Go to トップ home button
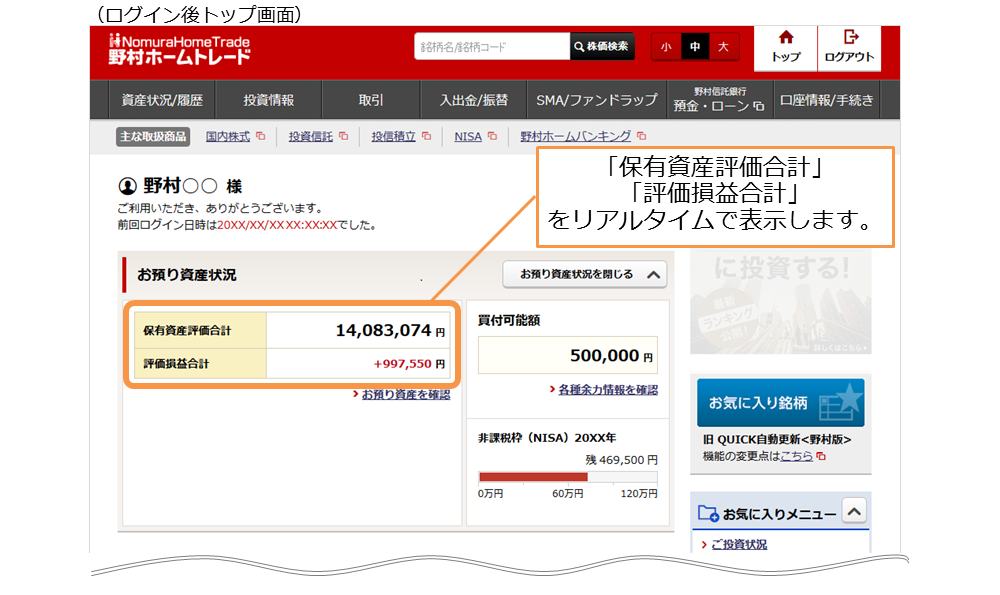Viewport: 1000px width, 595px height. pyautogui.click(x=786, y=48)
